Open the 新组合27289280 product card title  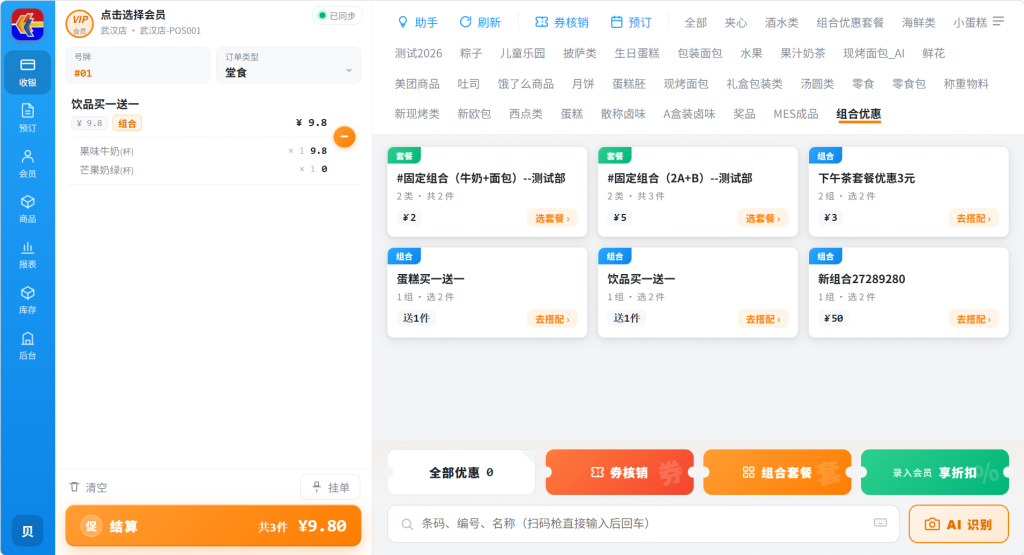tap(861, 279)
